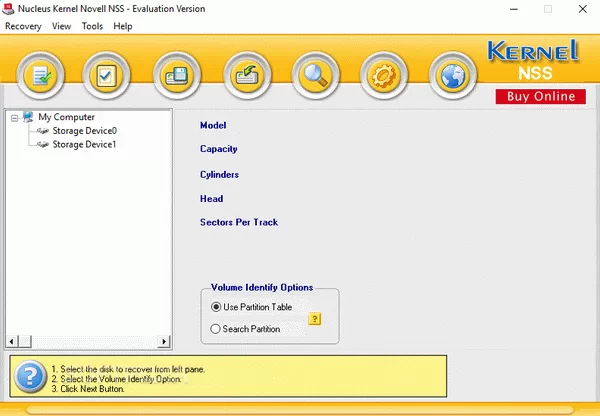Open the Recovery menu
600x416 pixels.
[x=23, y=26]
